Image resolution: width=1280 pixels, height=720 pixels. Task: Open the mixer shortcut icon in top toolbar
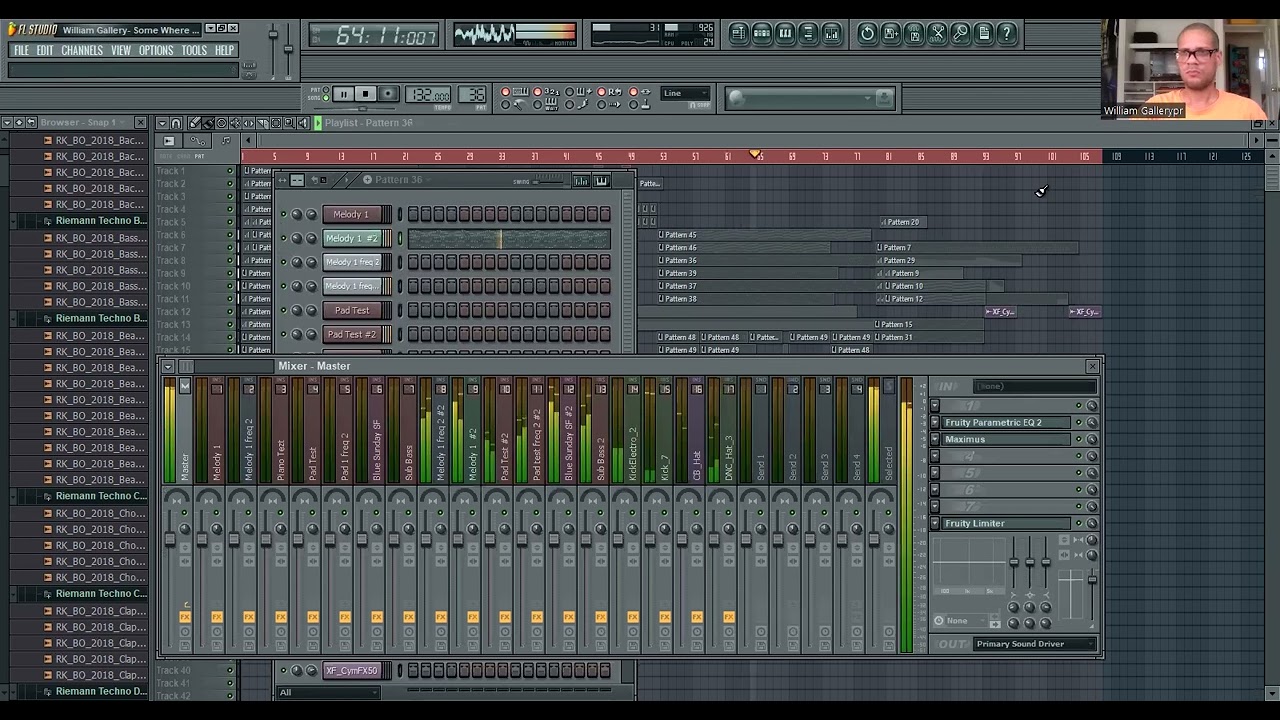831,33
